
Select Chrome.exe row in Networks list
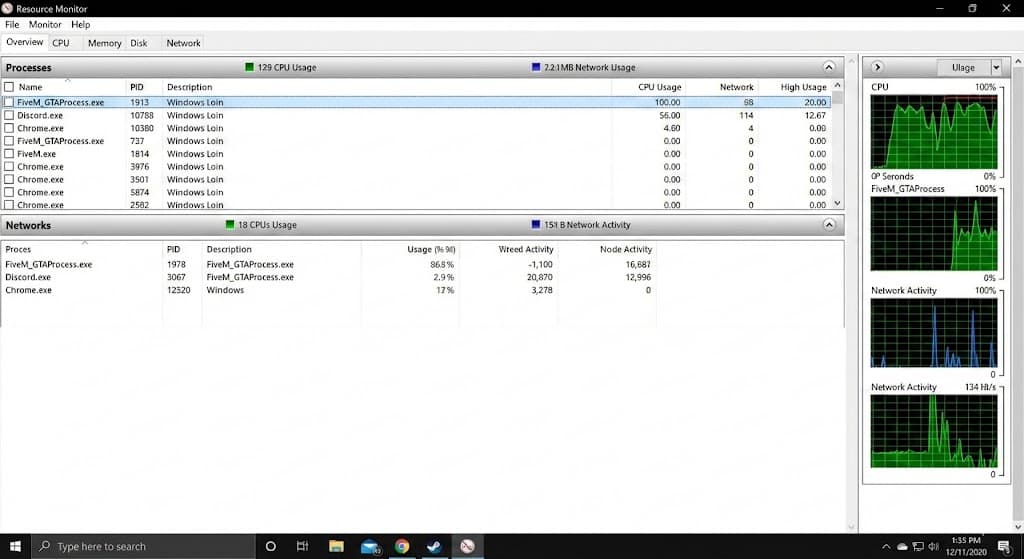click(328, 290)
